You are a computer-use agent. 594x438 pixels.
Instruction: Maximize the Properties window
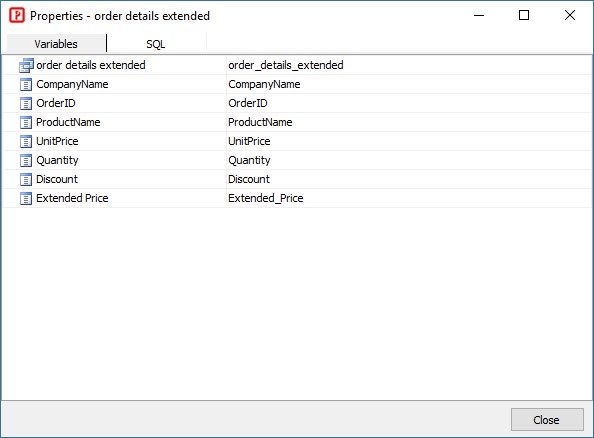point(524,16)
